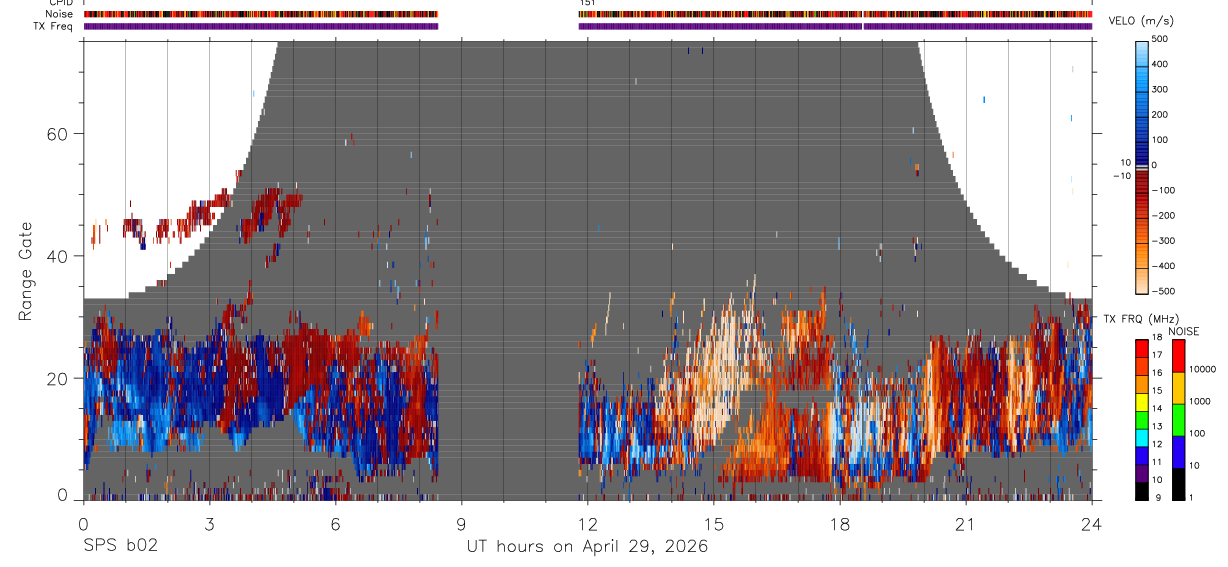Click the 20 tick on Range Gate axis

57,378
